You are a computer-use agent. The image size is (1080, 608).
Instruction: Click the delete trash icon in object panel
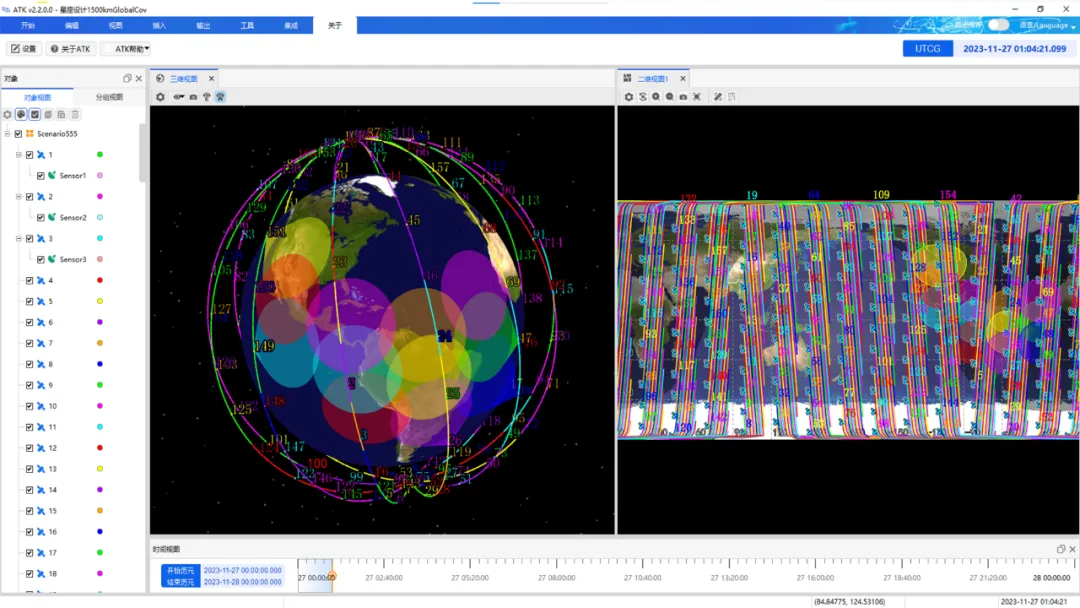[x=75, y=115]
